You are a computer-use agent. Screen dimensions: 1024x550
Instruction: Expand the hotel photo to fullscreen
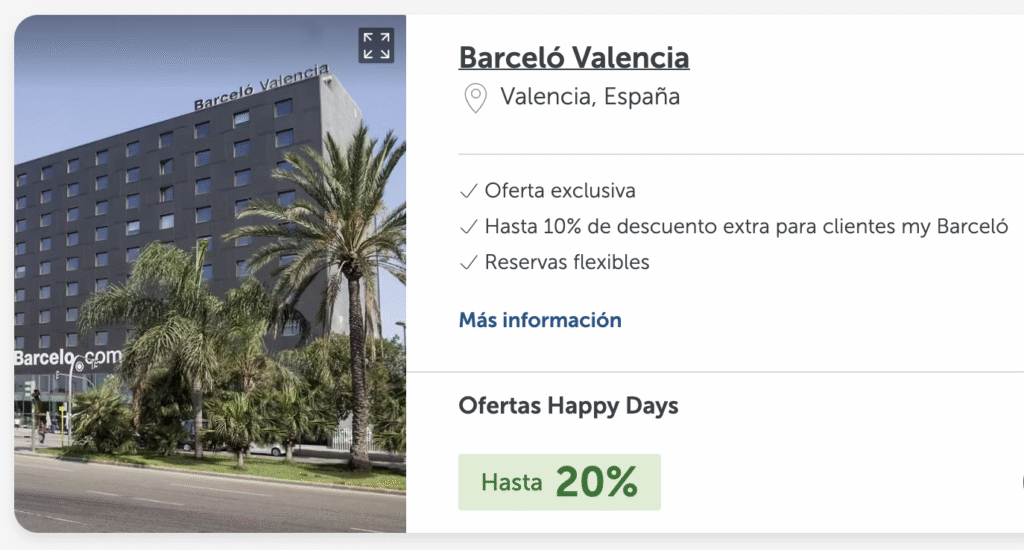(376, 46)
